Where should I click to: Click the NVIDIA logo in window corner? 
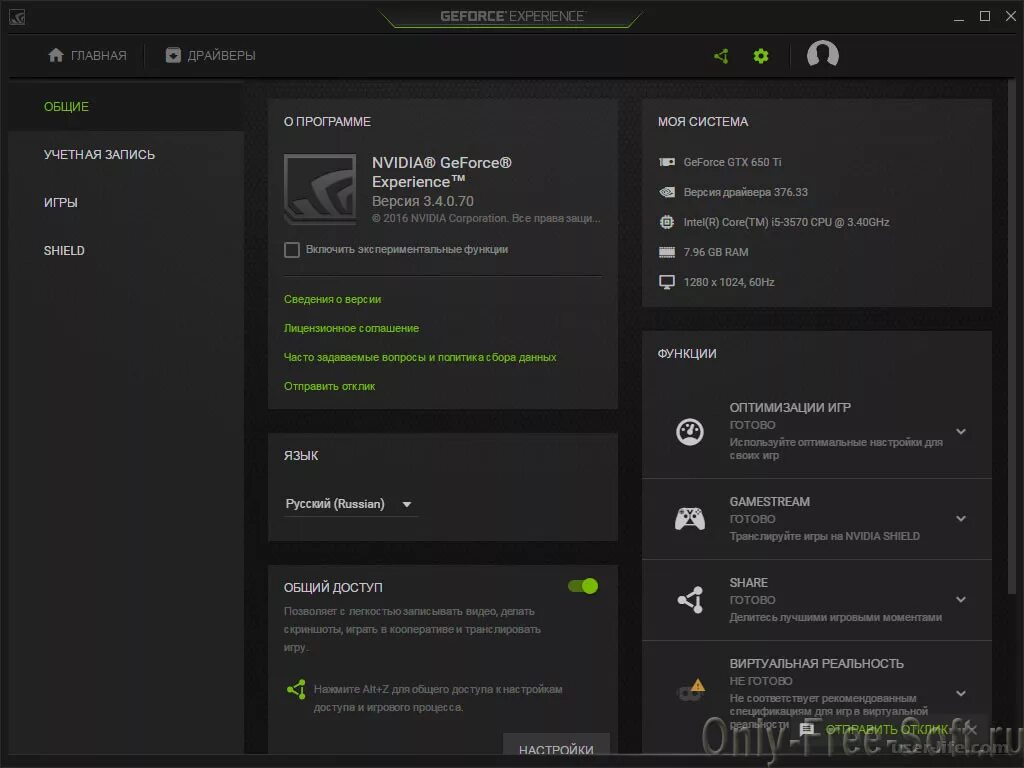(17, 17)
